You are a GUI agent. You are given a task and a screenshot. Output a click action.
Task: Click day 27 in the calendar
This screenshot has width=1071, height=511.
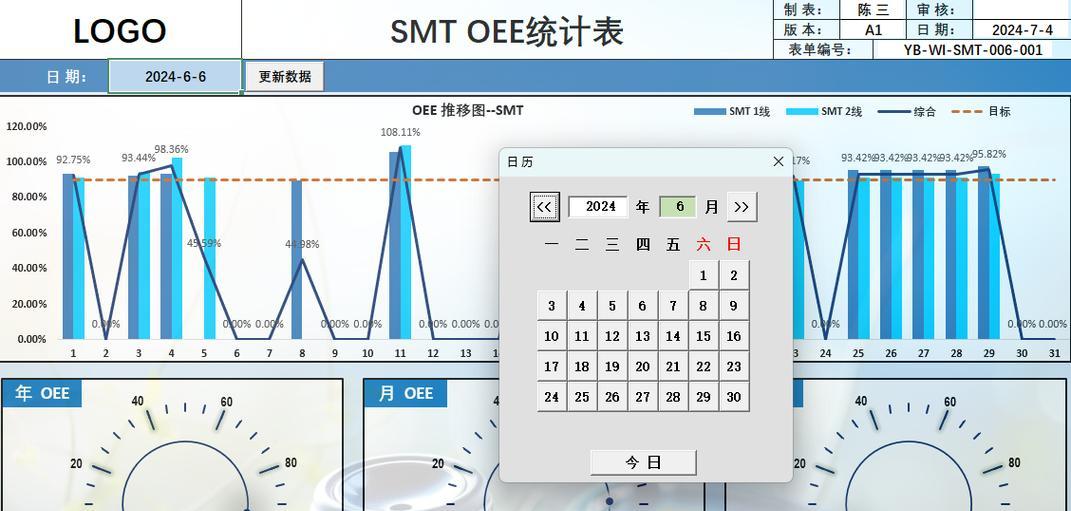coord(643,397)
